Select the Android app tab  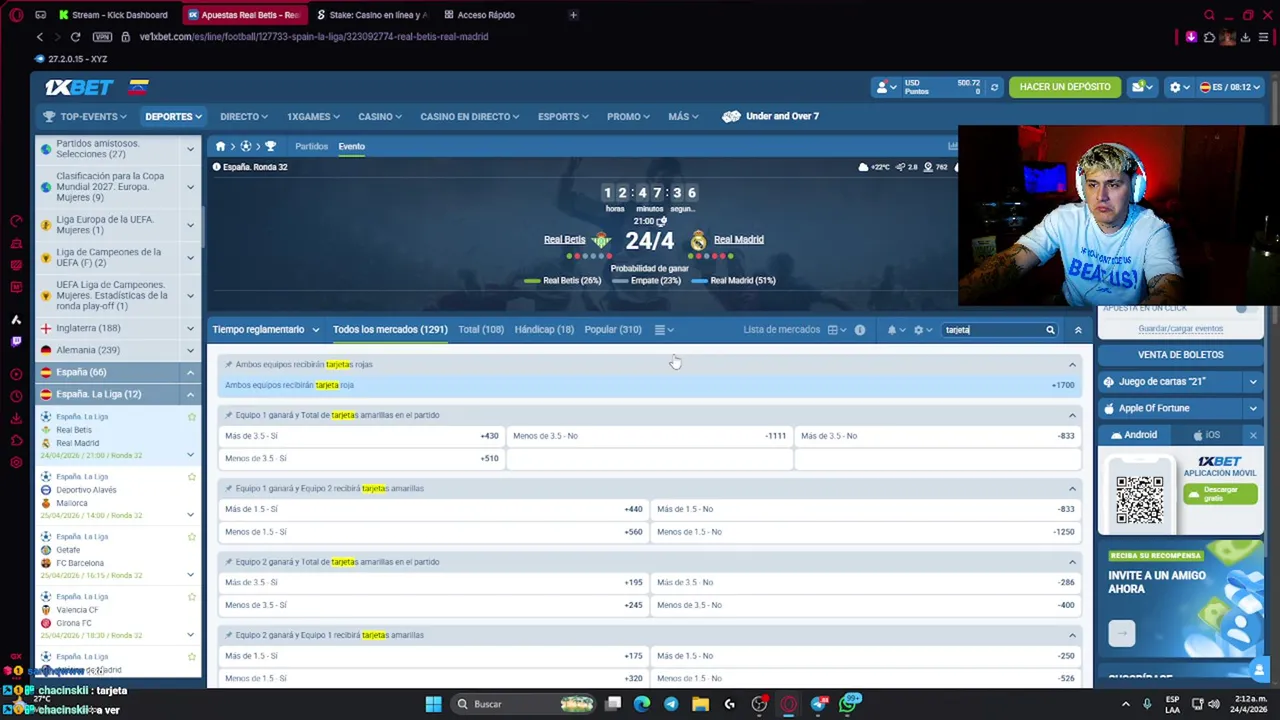pyautogui.click(x=1132, y=435)
